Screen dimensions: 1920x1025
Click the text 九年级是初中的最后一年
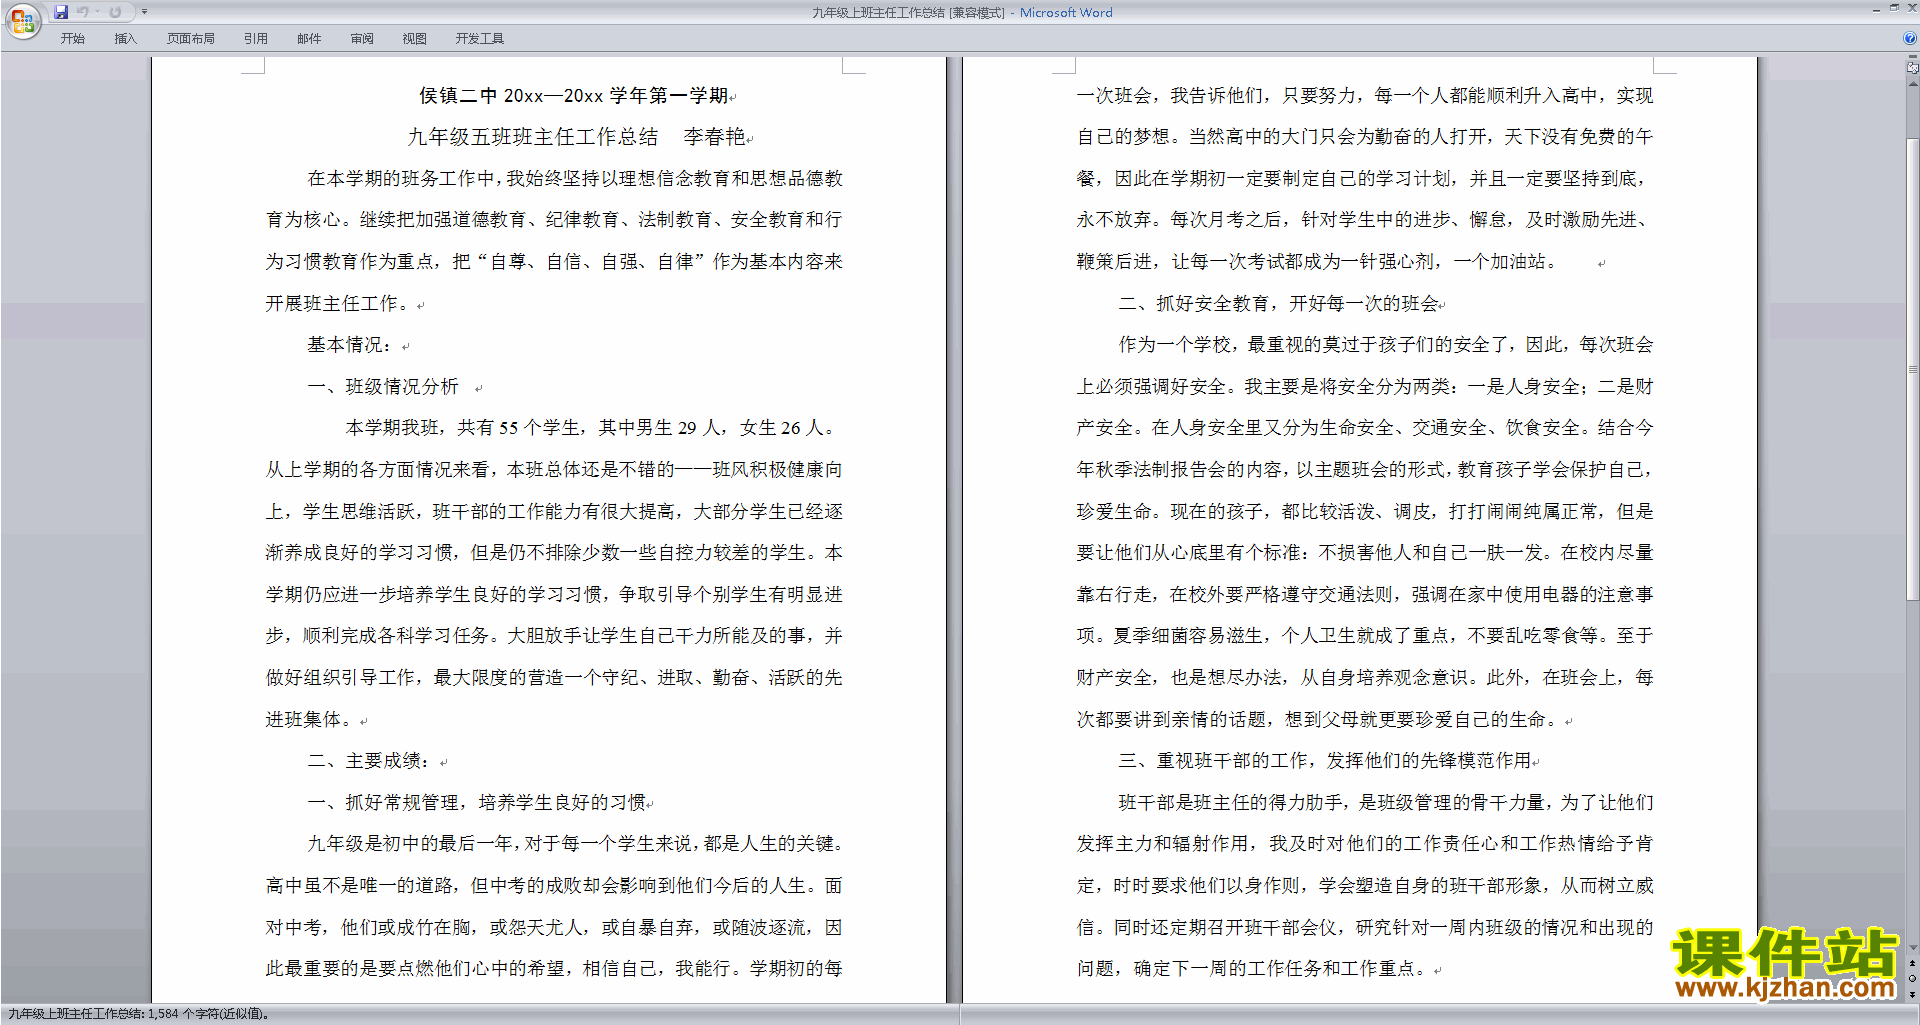[x=410, y=844]
